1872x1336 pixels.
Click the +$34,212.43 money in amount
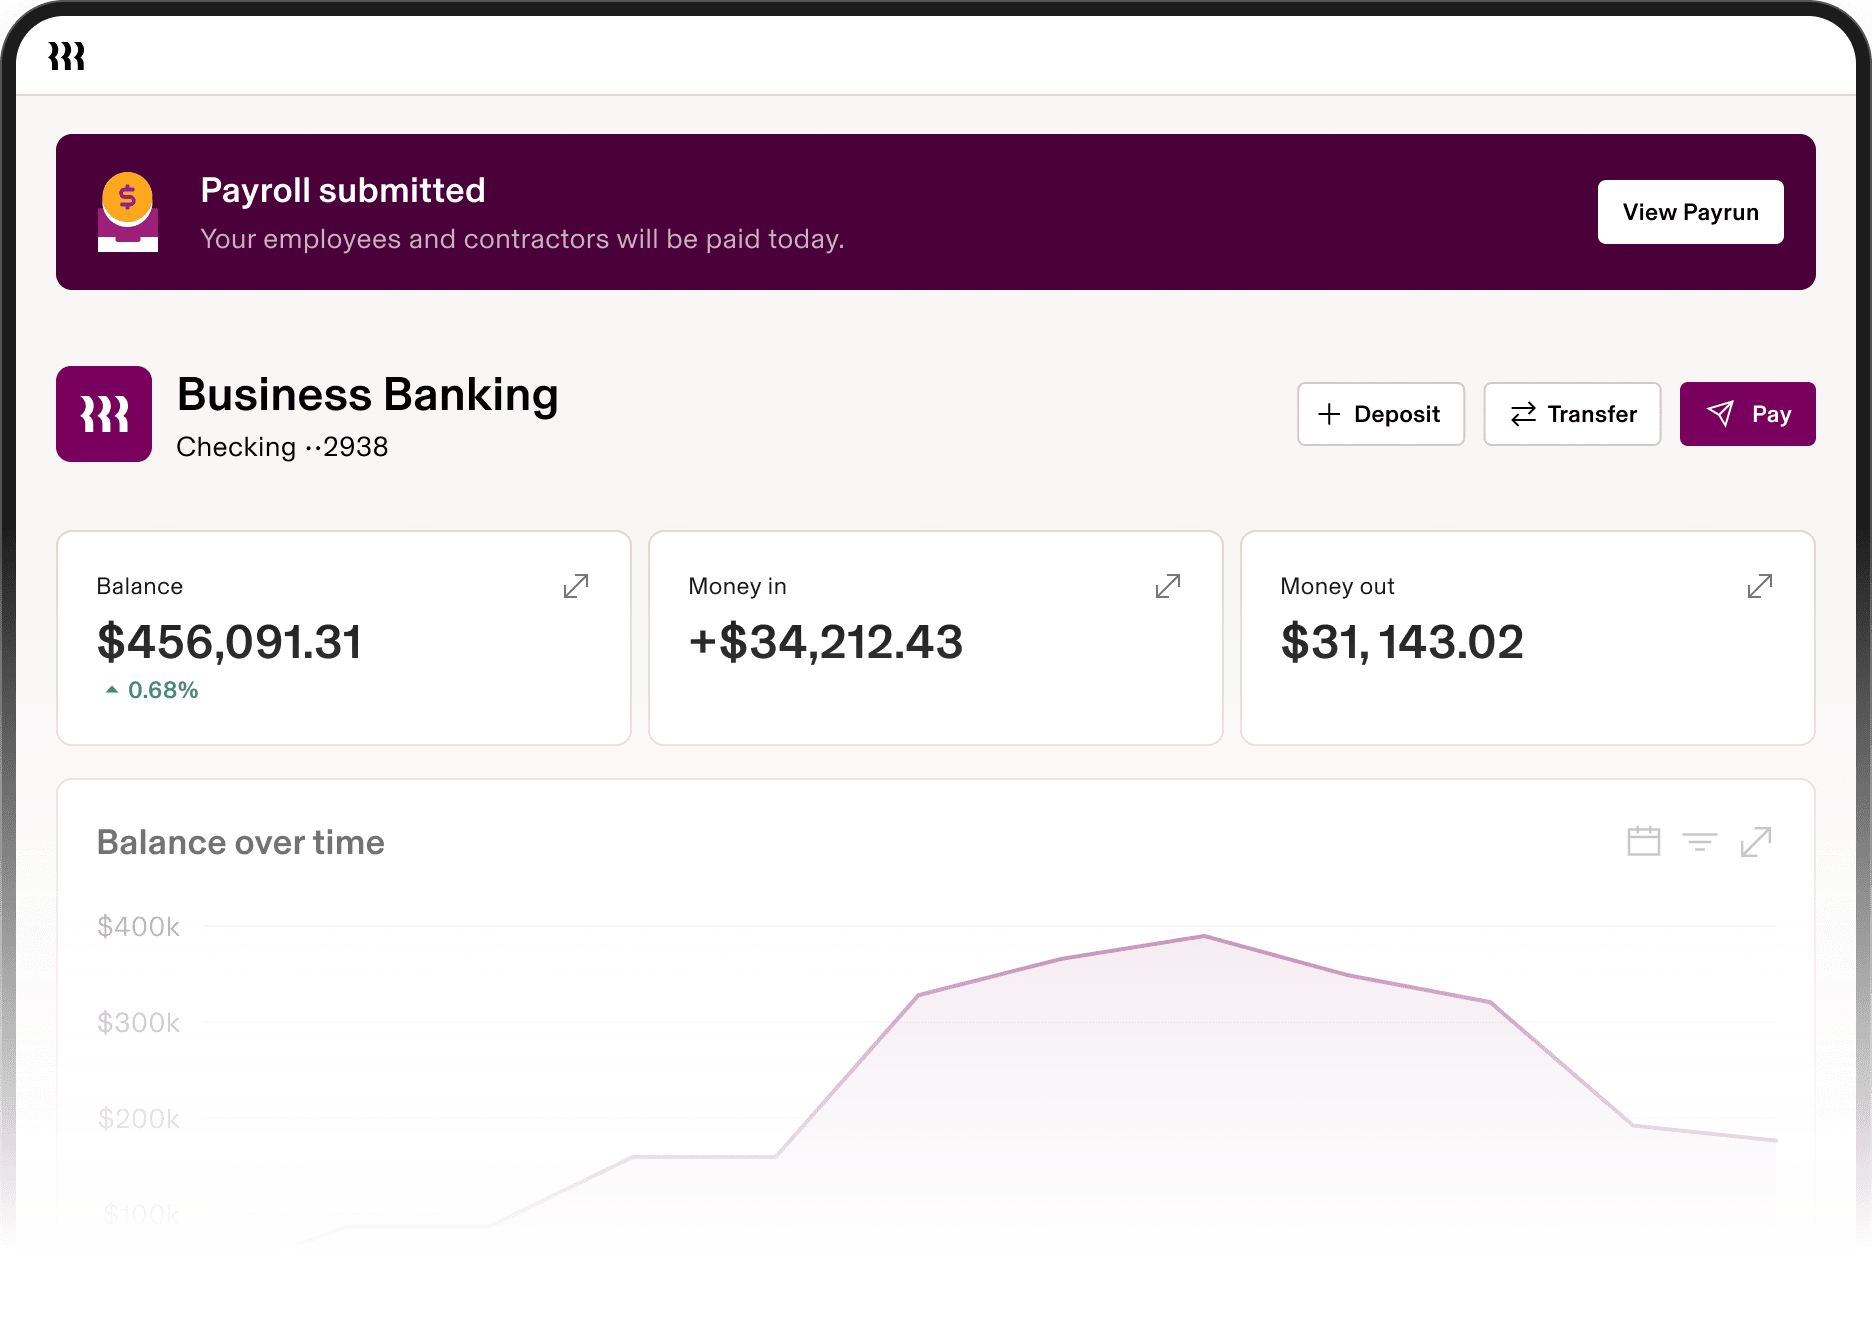click(826, 642)
